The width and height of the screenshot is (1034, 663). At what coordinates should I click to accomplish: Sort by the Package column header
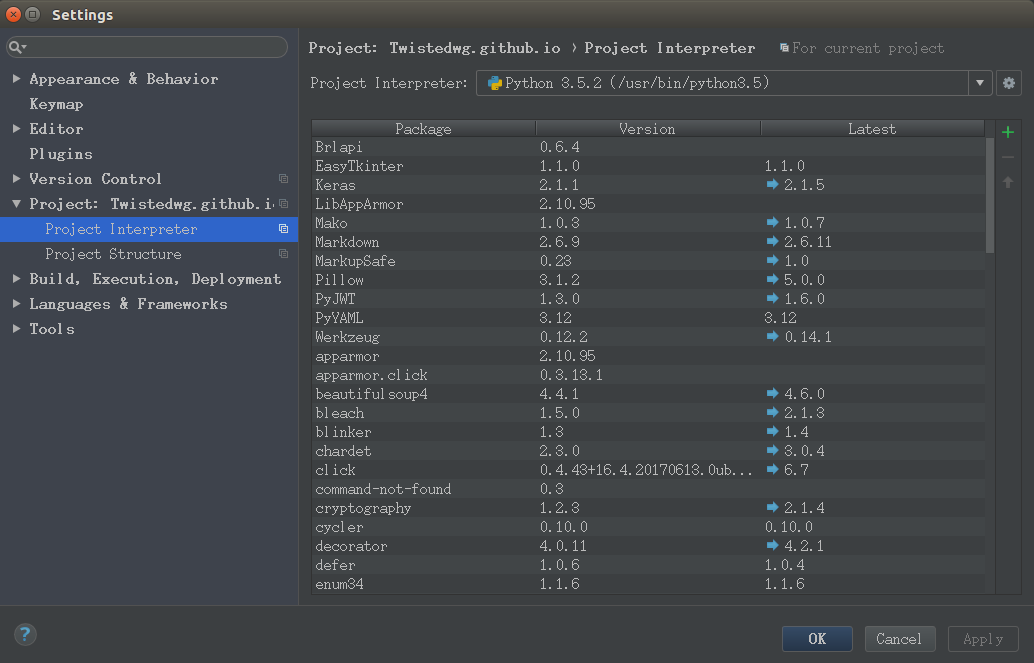[x=423, y=129]
